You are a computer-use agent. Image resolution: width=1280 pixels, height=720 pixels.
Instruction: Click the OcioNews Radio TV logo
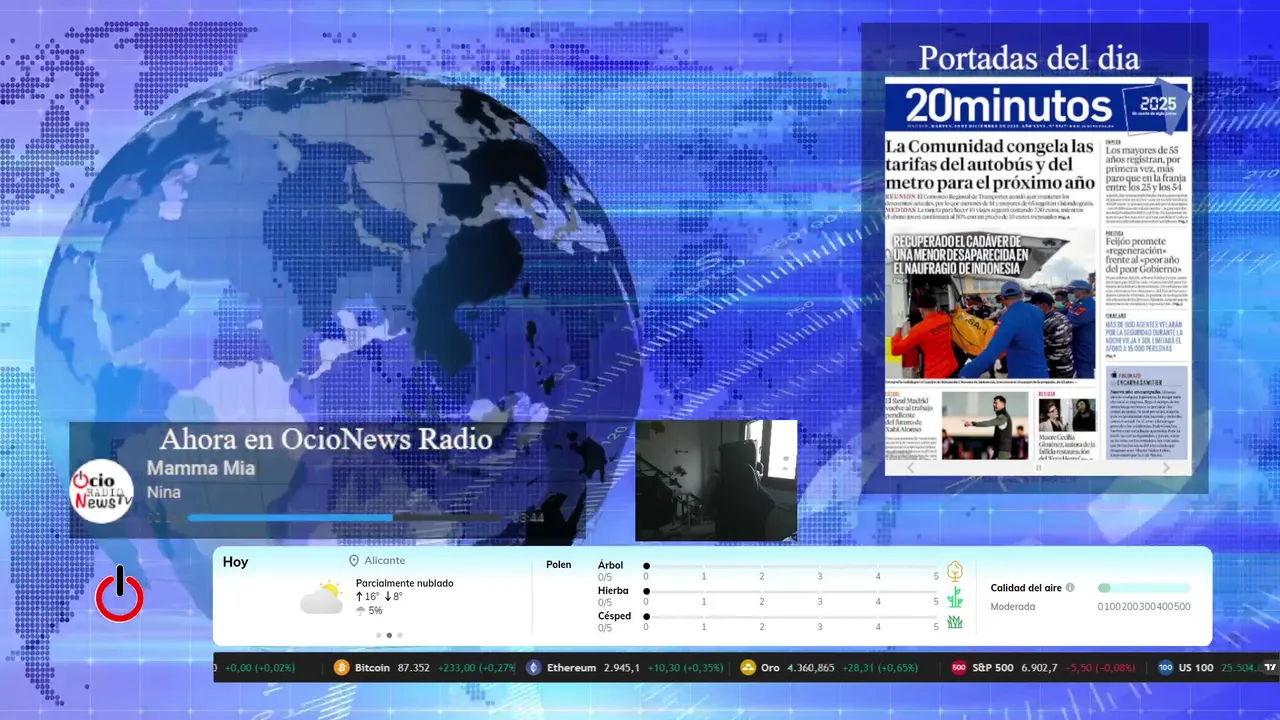coord(101,491)
